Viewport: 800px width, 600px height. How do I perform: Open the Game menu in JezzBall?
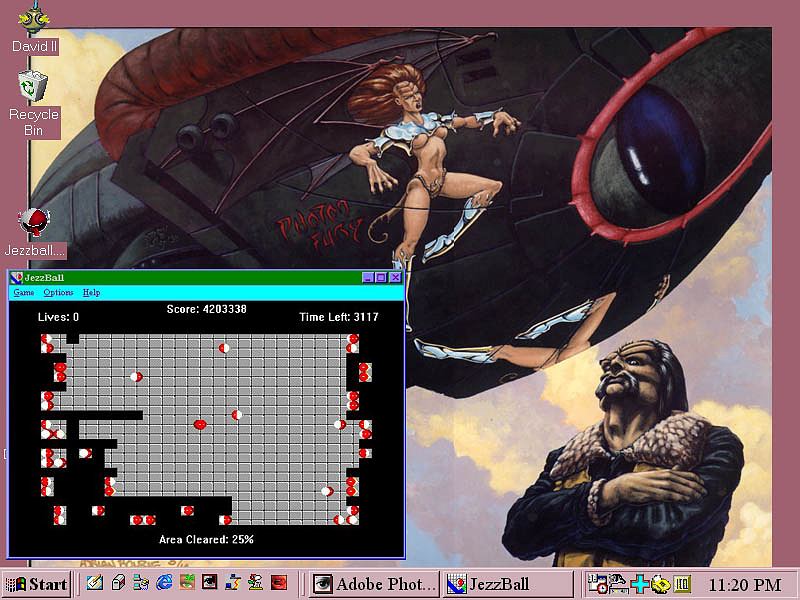pyautogui.click(x=23, y=292)
